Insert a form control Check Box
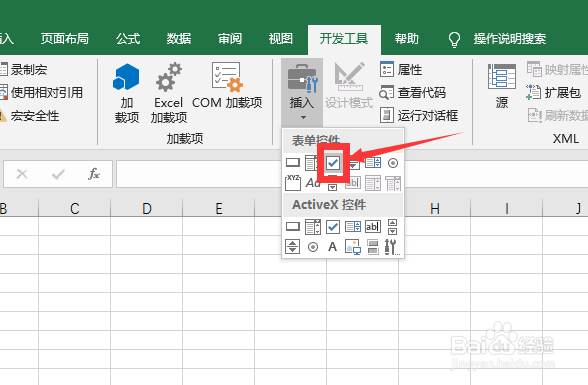Viewport: 588px width, 385px height. (333, 163)
